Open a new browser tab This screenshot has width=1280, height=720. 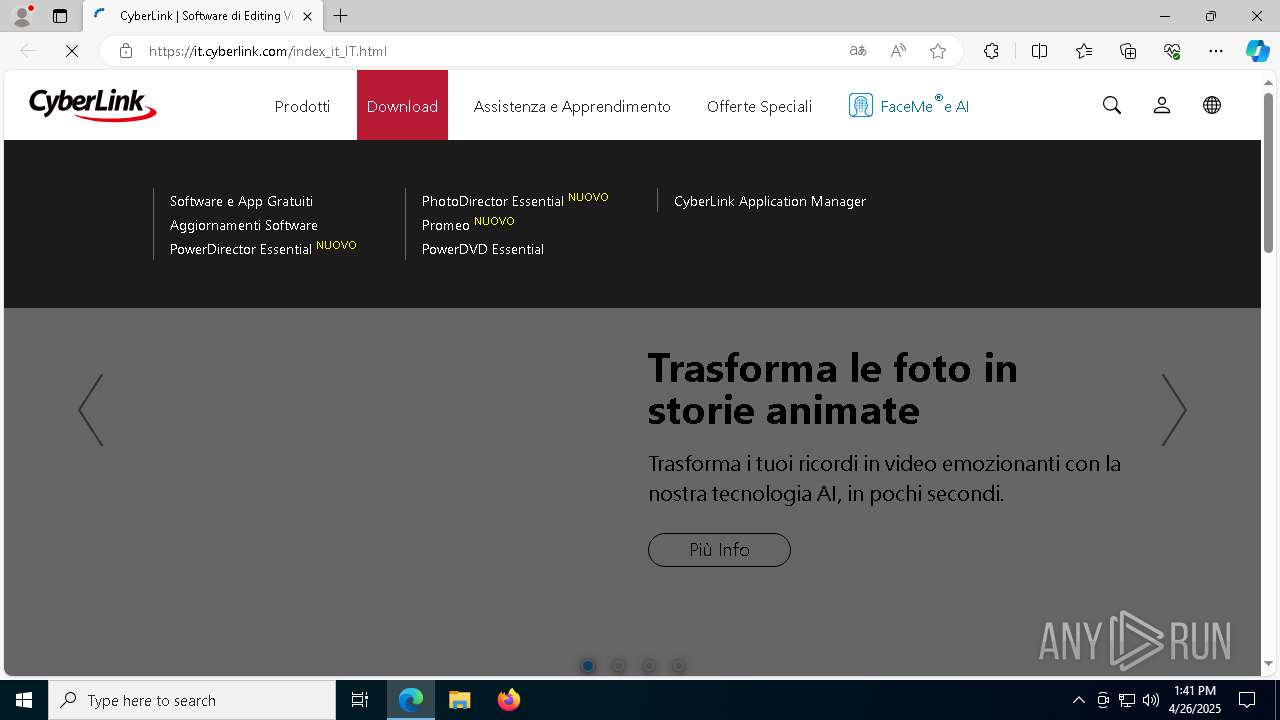341,16
